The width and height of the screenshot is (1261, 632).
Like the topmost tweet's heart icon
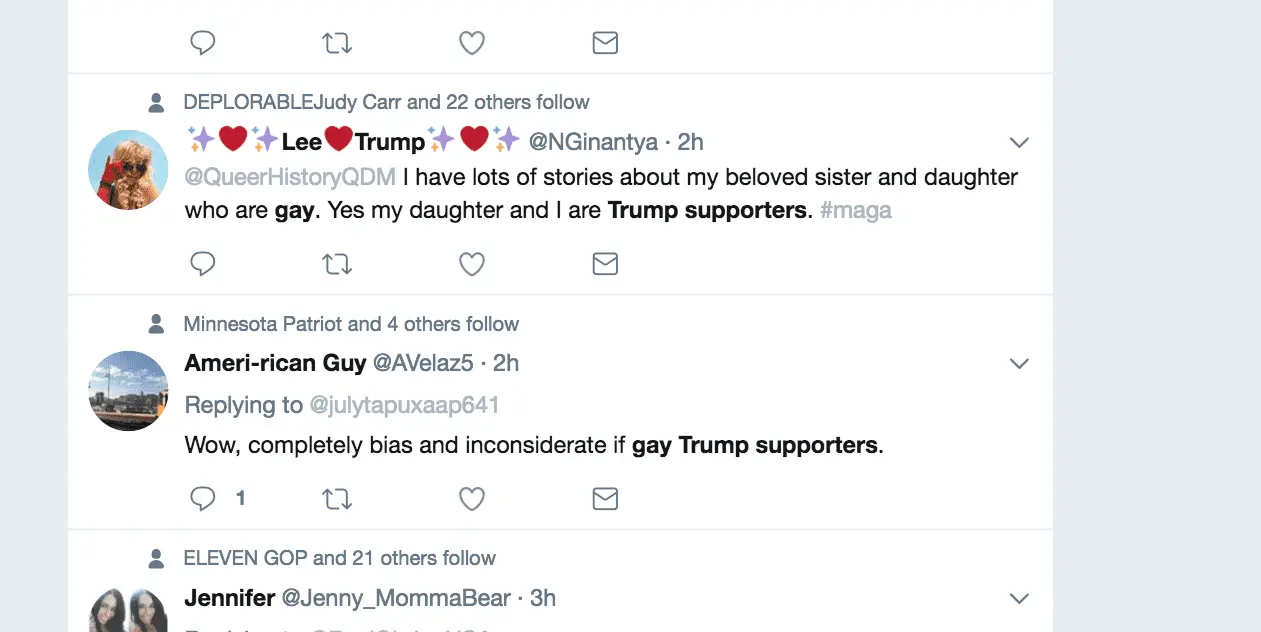pyautogui.click(x=471, y=43)
